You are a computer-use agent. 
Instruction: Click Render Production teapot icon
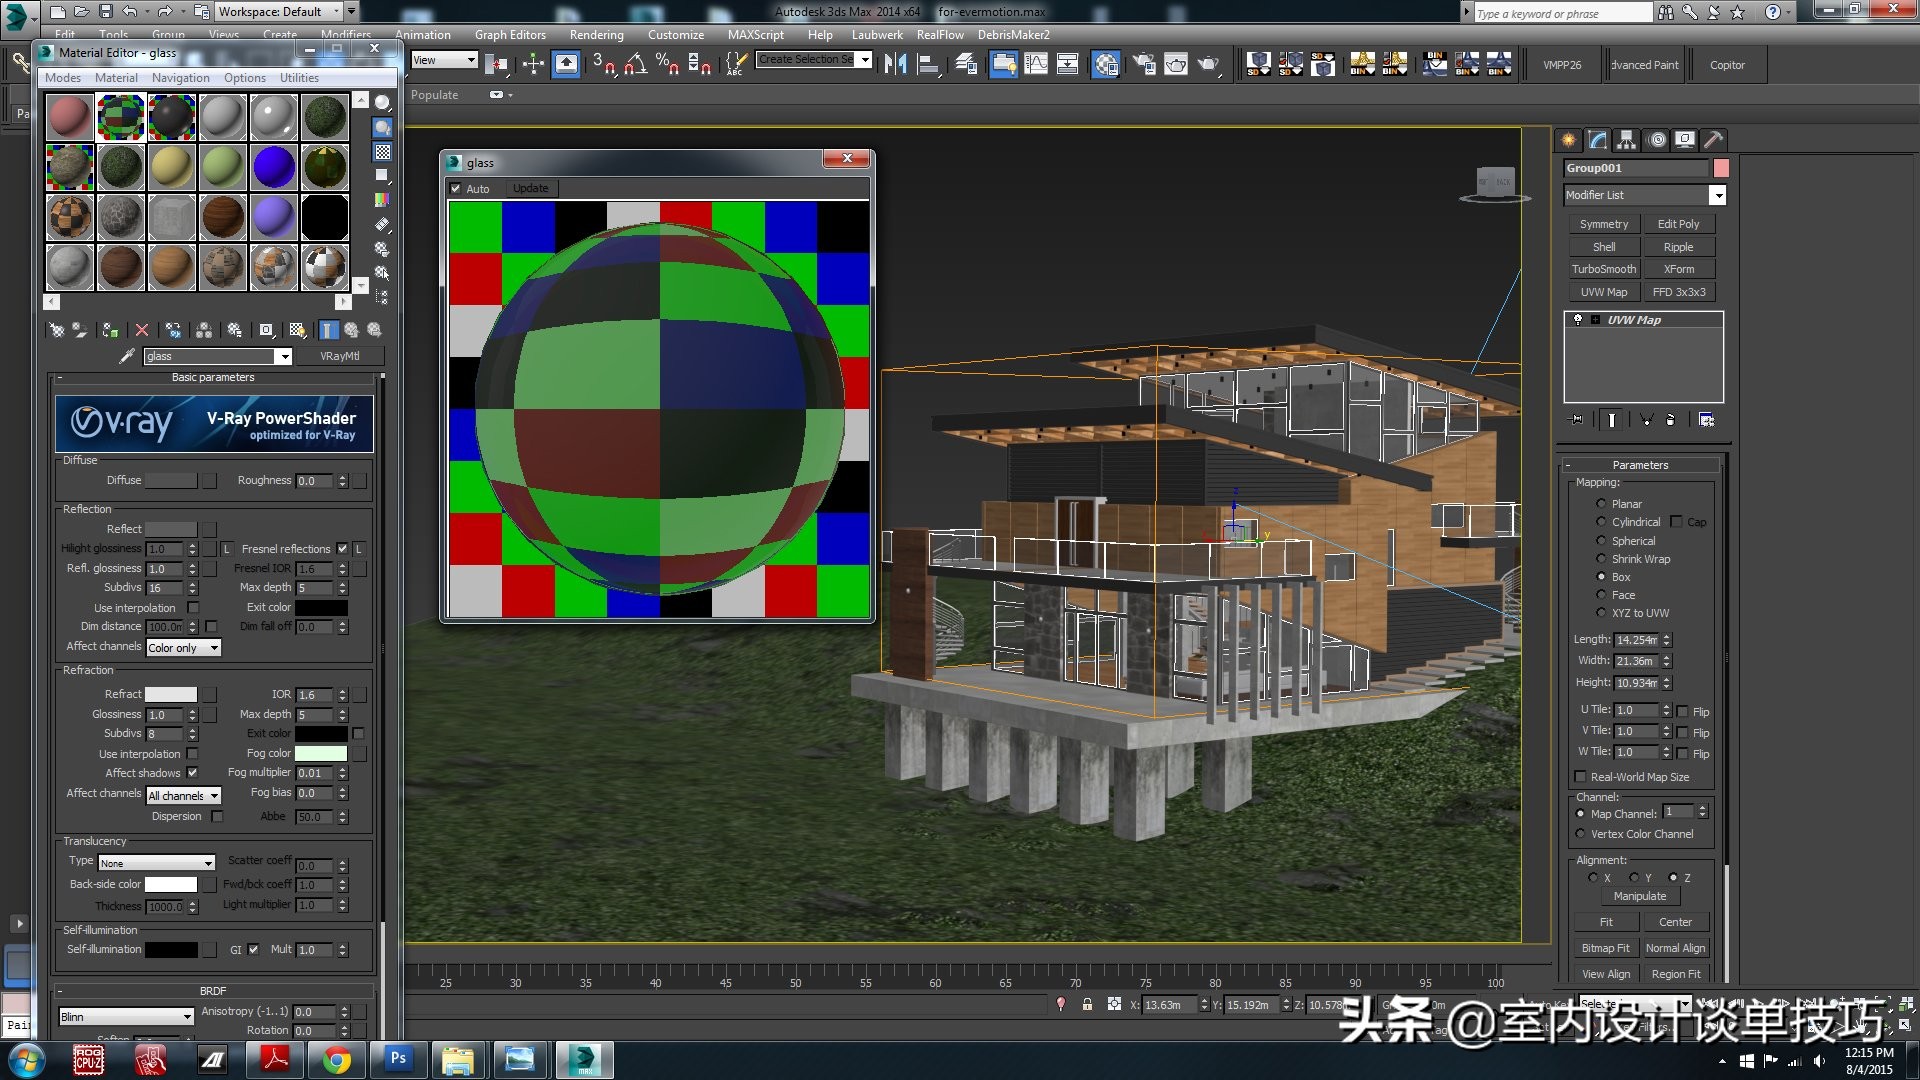(1208, 65)
